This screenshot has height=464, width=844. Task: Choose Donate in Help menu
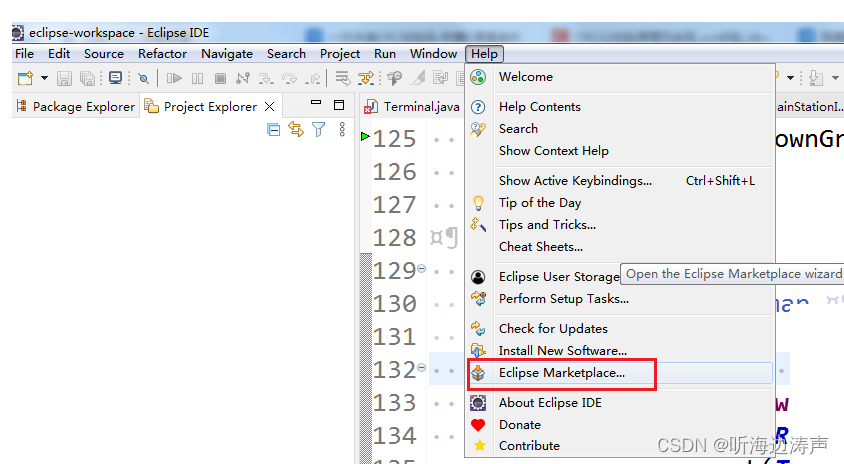(x=620, y=425)
